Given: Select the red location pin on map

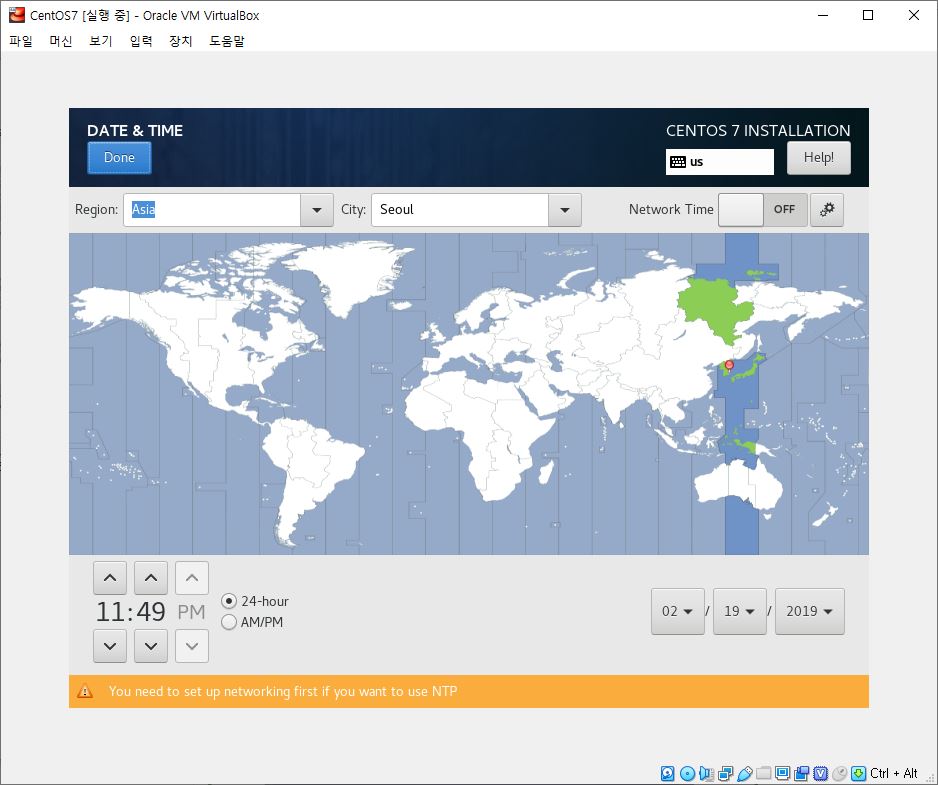Looking at the screenshot, I should coord(729,365).
